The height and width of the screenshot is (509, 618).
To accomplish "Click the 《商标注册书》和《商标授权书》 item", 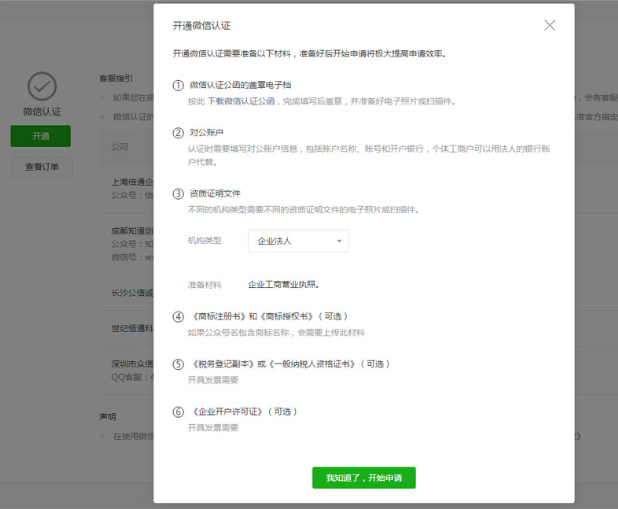I will (x=270, y=316).
